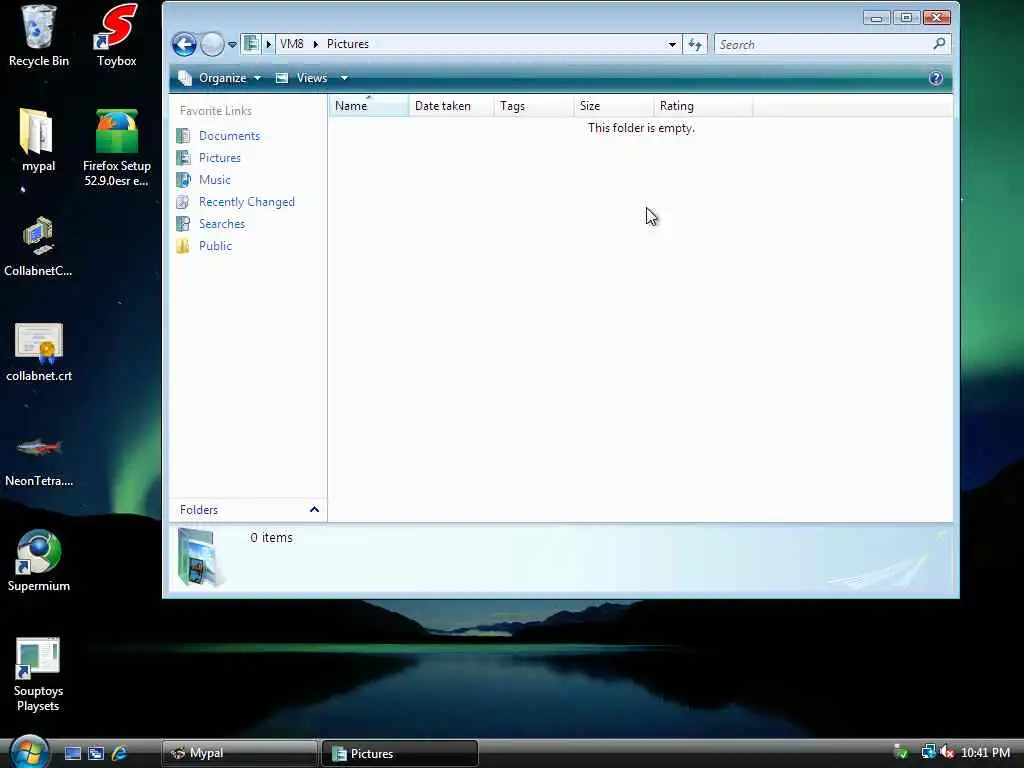This screenshot has width=1024, height=768.
Task: Expand the arrow between VM8 and Pictures
Action: (315, 44)
